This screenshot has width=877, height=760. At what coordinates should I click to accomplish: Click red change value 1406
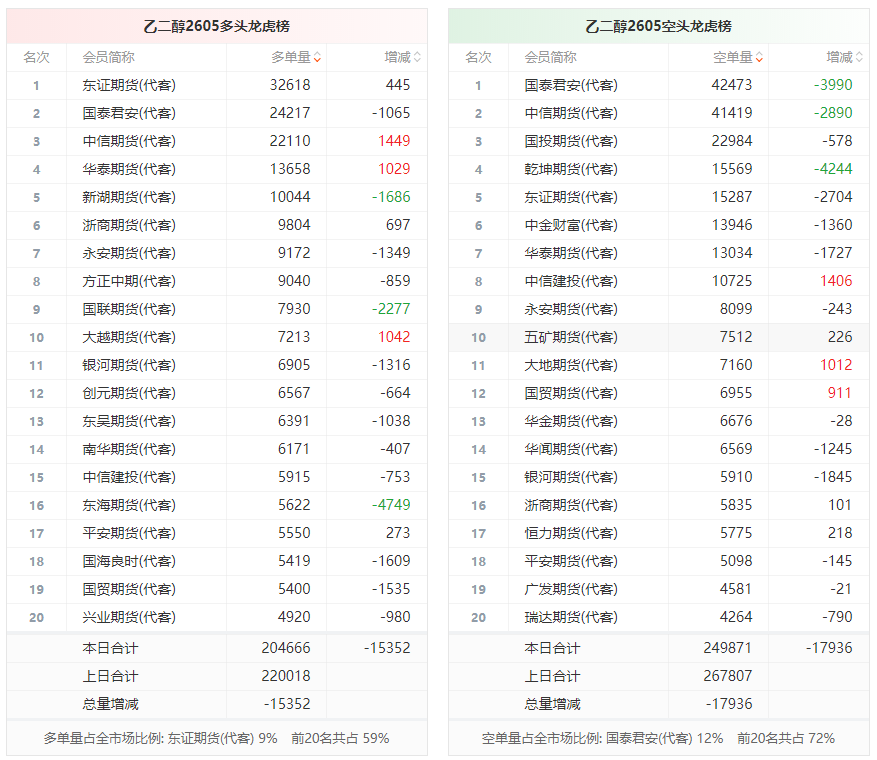point(836,281)
